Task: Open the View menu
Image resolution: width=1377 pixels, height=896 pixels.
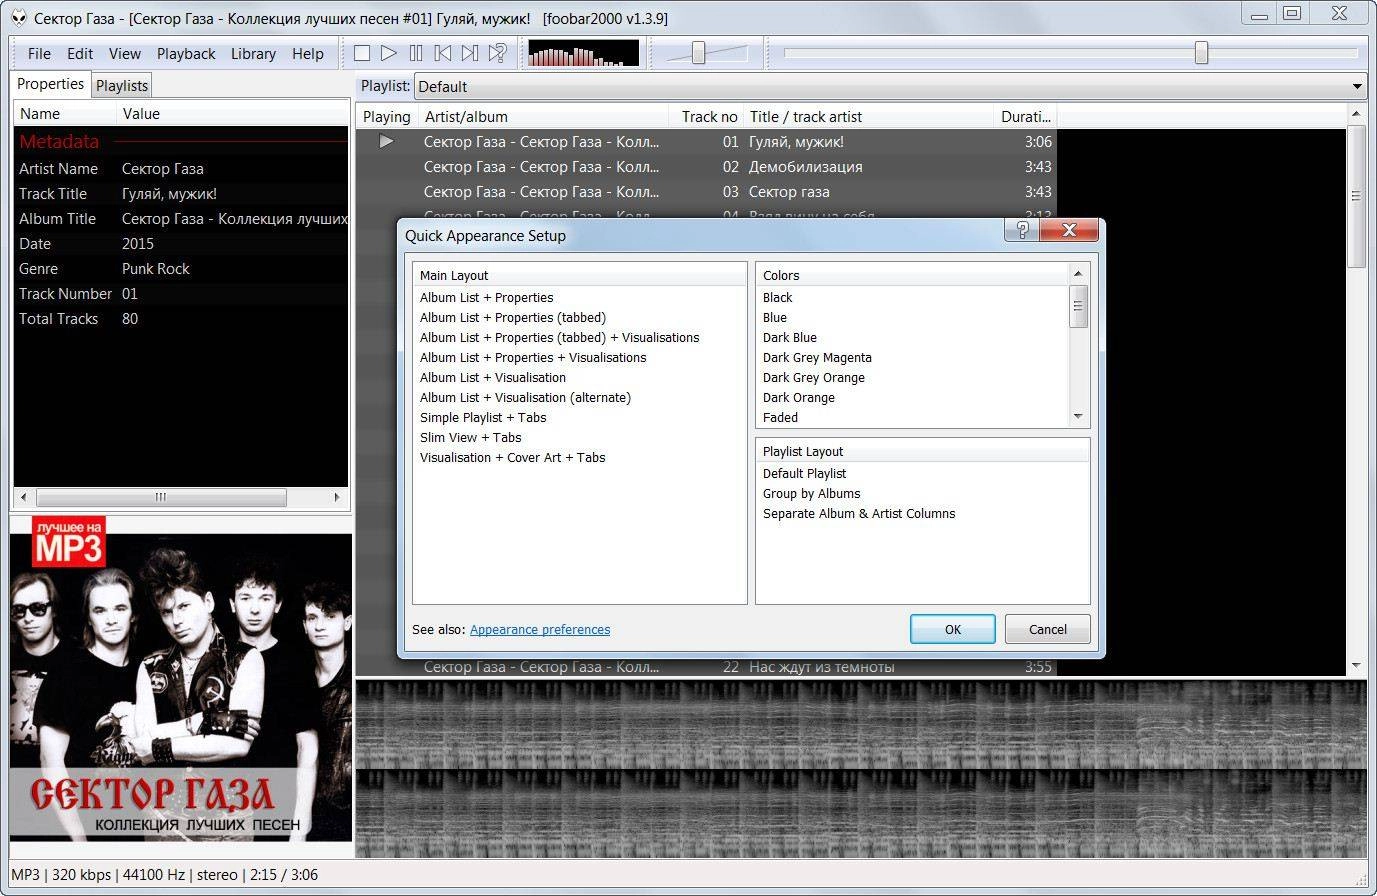Action: click(x=125, y=54)
